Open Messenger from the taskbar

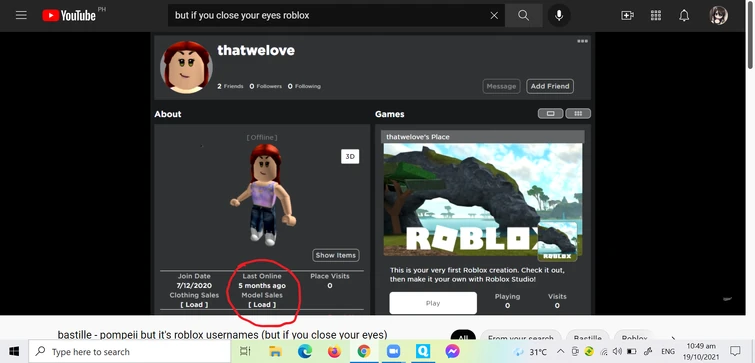pyautogui.click(x=452, y=351)
